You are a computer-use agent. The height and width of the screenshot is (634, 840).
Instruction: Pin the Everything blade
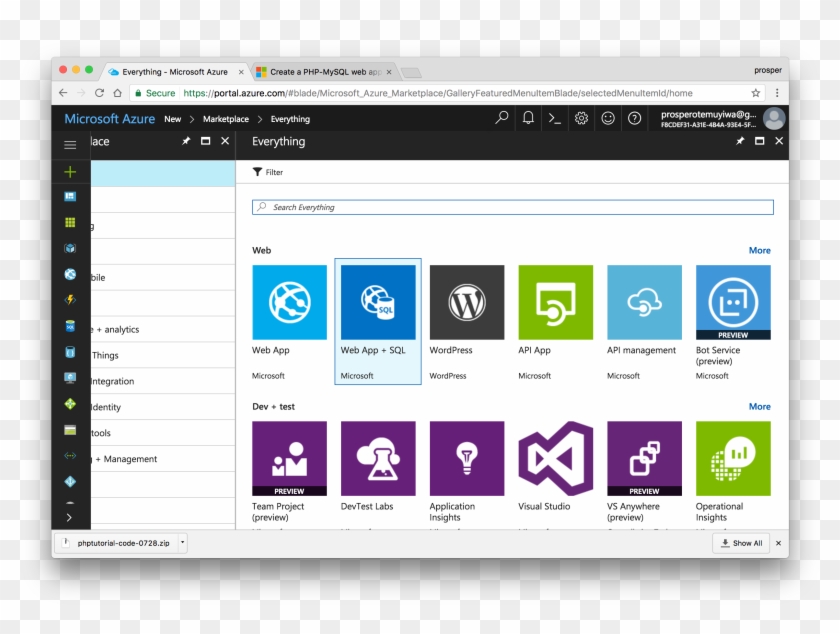tap(739, 141)
